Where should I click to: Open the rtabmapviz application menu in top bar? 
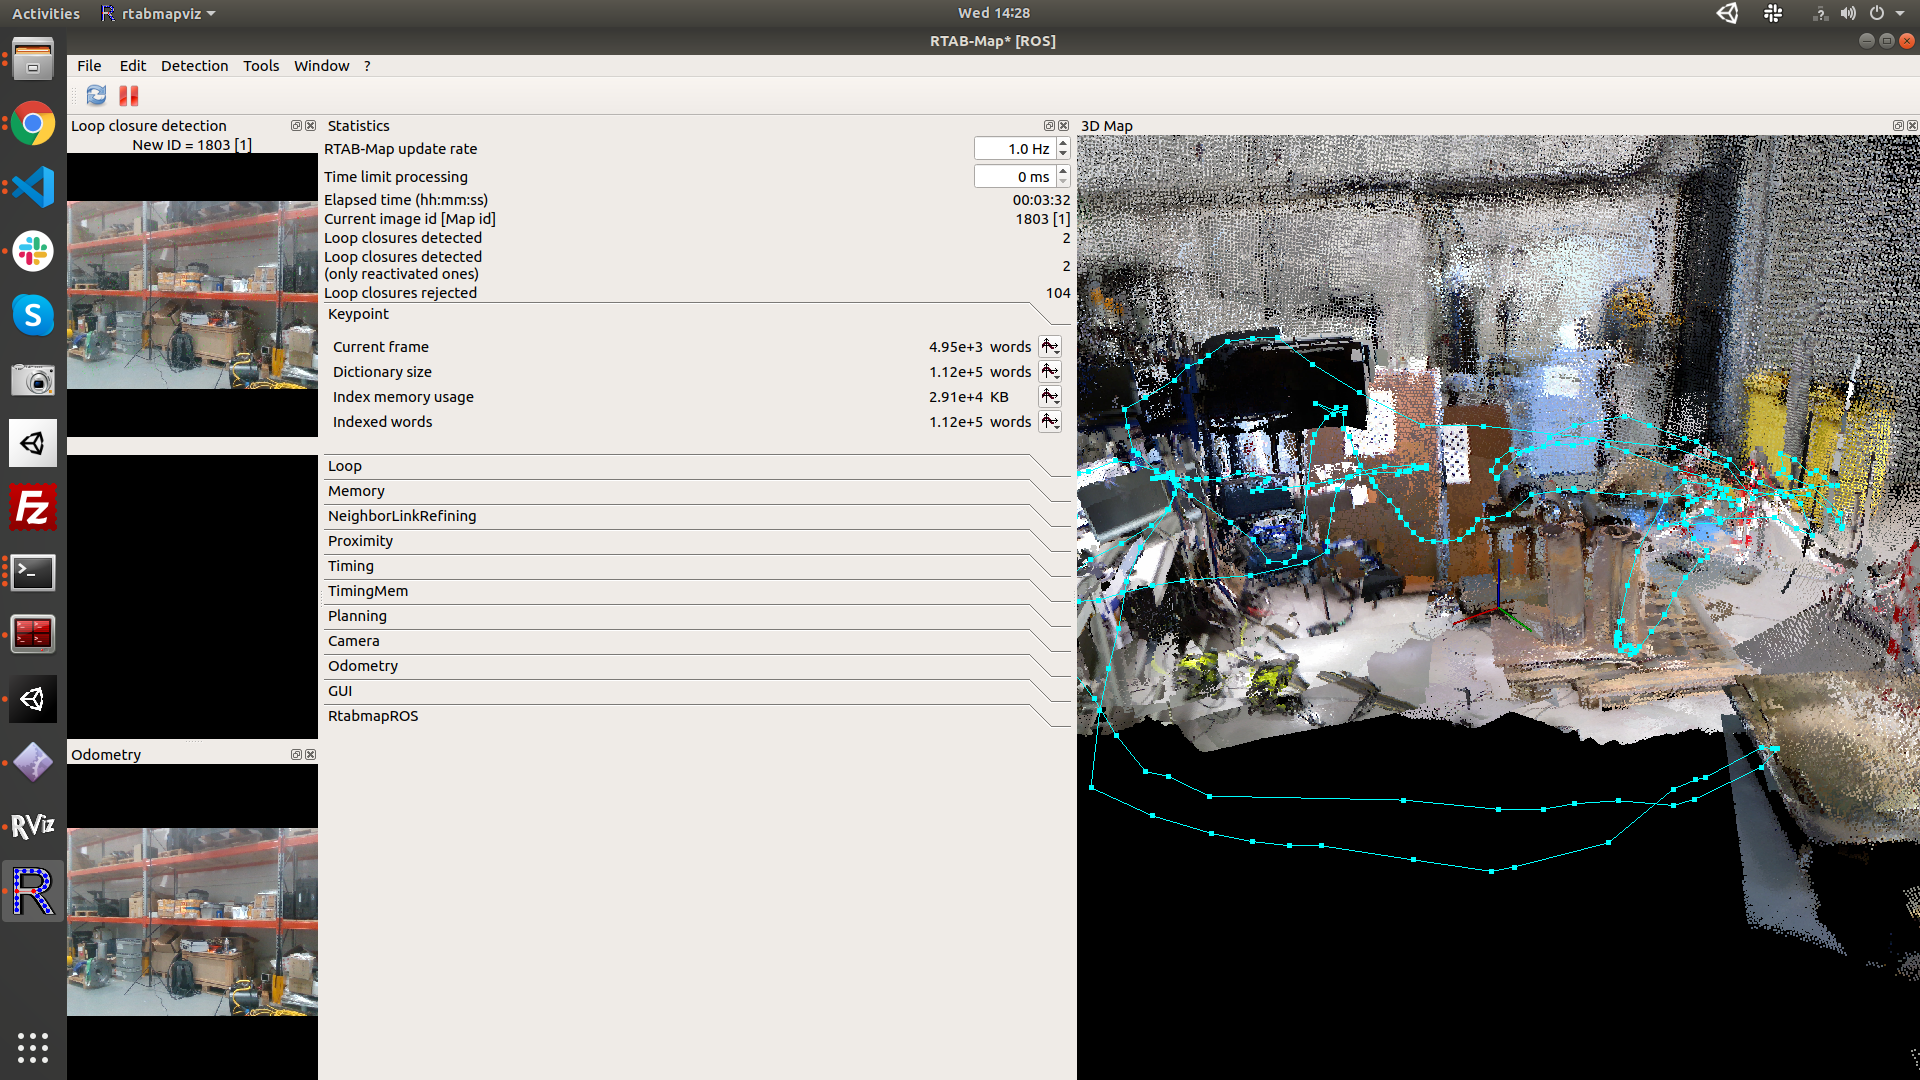pyautogui.click(x=158, y=13)
